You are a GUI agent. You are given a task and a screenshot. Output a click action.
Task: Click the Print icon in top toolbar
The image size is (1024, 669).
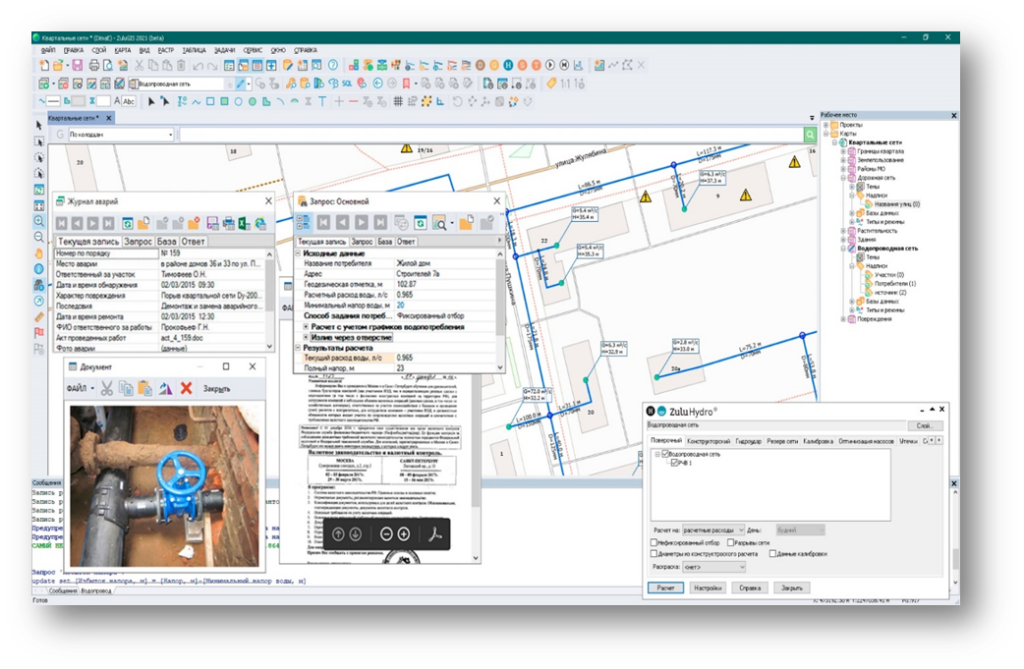[94, 65]
